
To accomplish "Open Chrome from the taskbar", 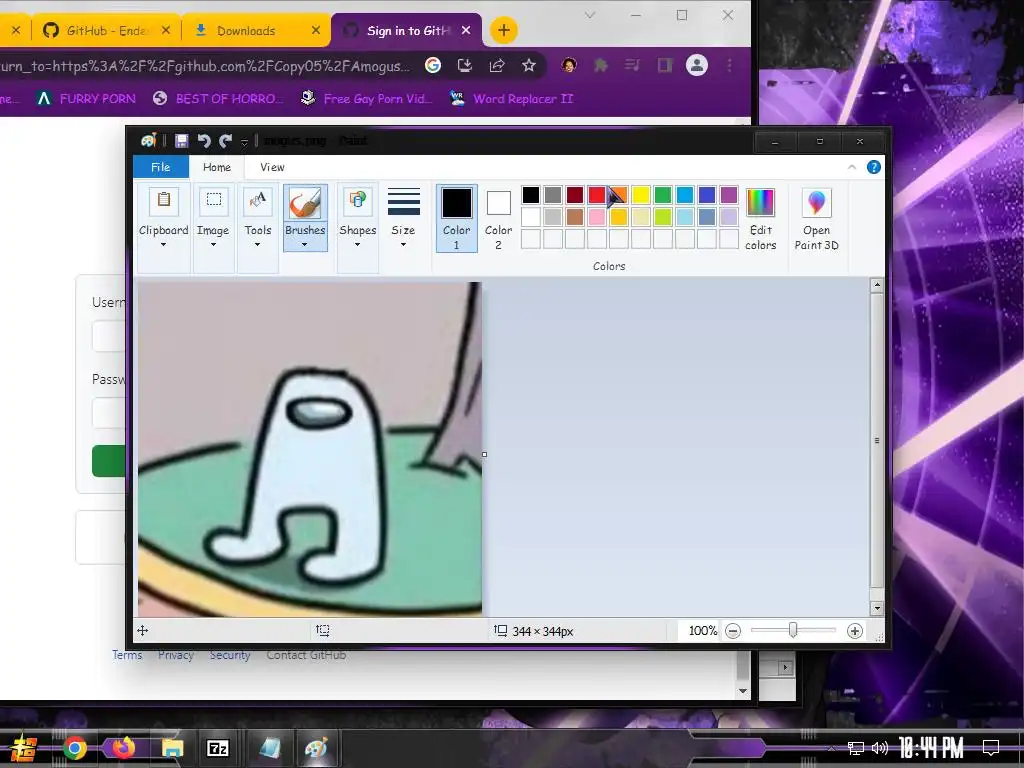I will 75,748.
